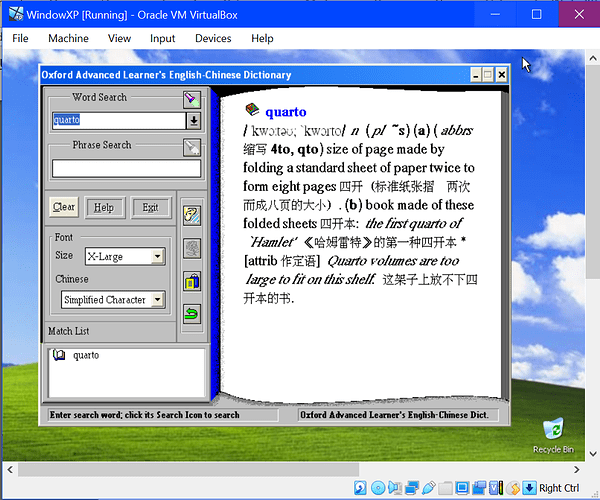Minimize the dictionary window
600x500 pixels.
click(476, 75)
